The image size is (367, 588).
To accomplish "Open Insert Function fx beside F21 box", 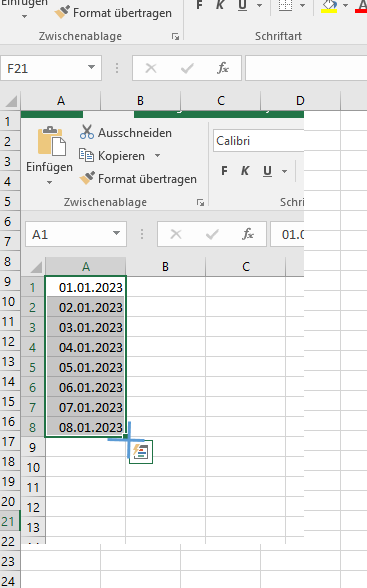I will pyautogui.click(x=223, y=68).
